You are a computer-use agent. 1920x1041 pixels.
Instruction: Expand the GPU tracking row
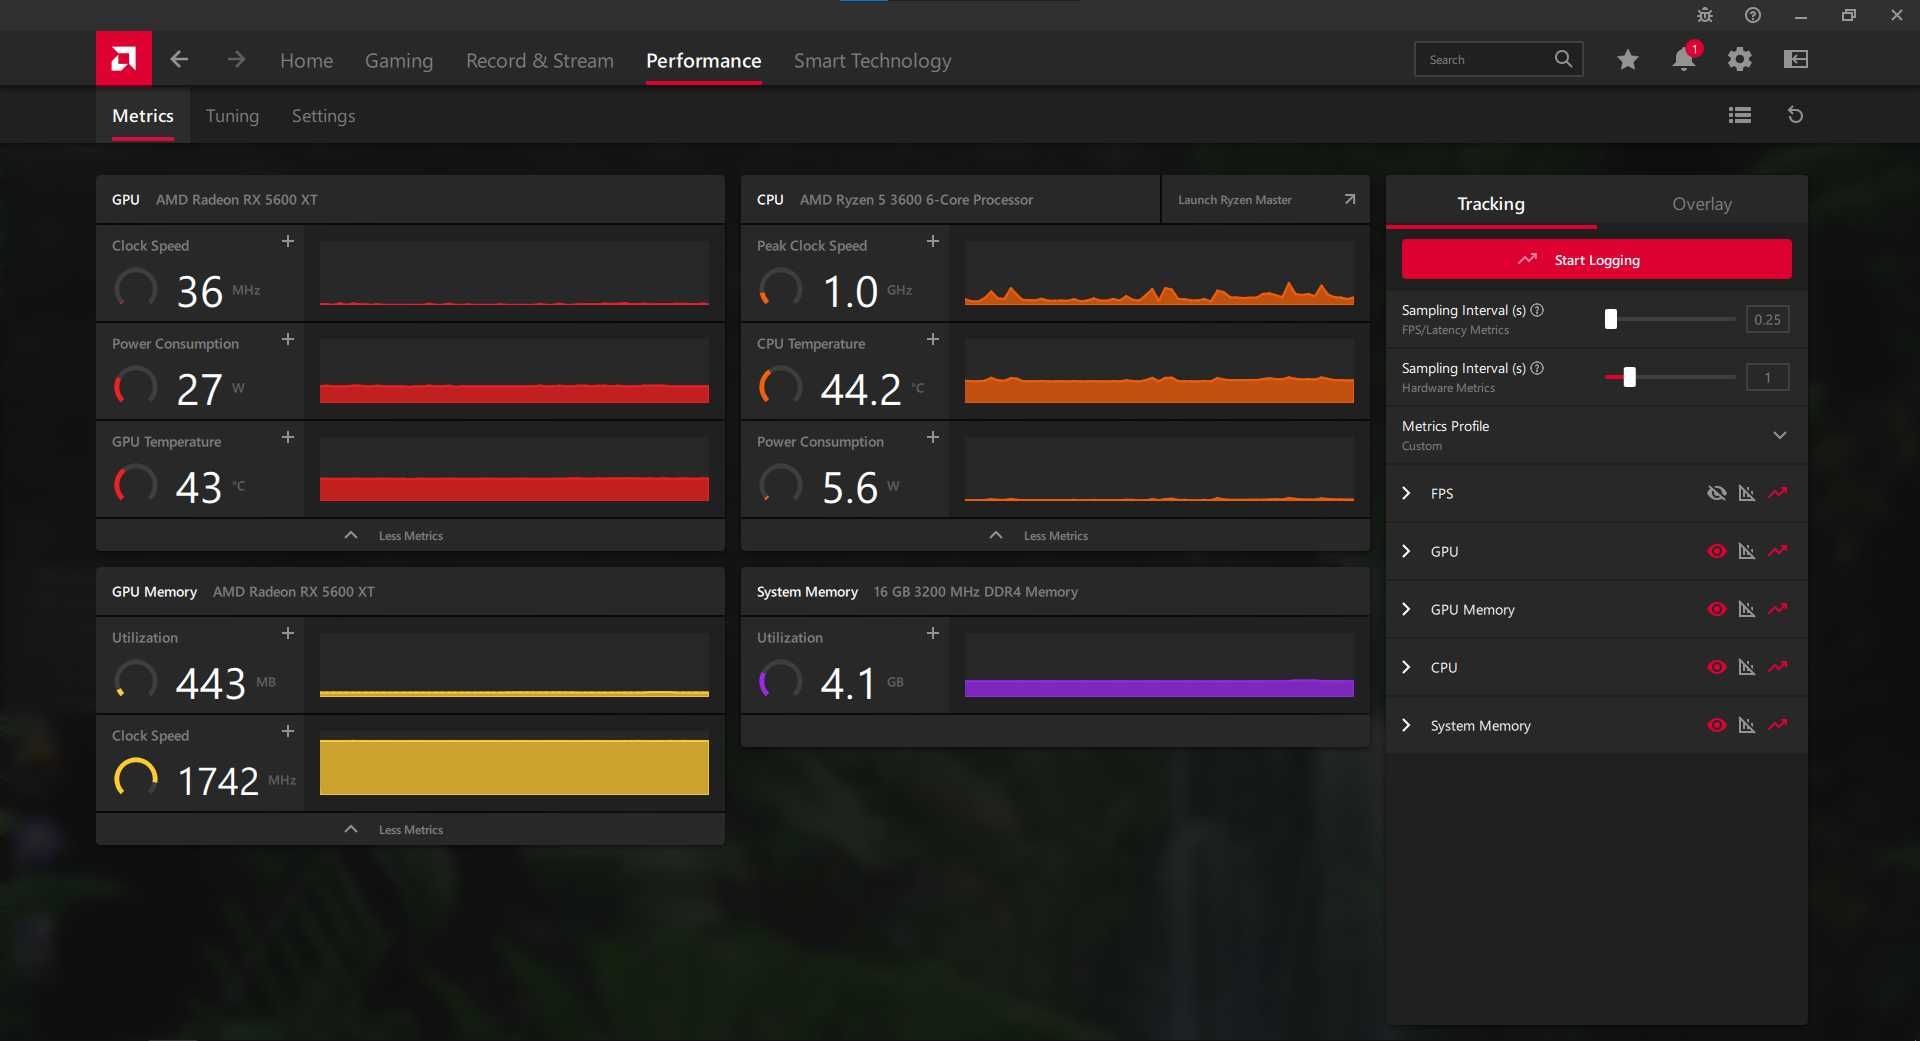tap(1407, 551)
